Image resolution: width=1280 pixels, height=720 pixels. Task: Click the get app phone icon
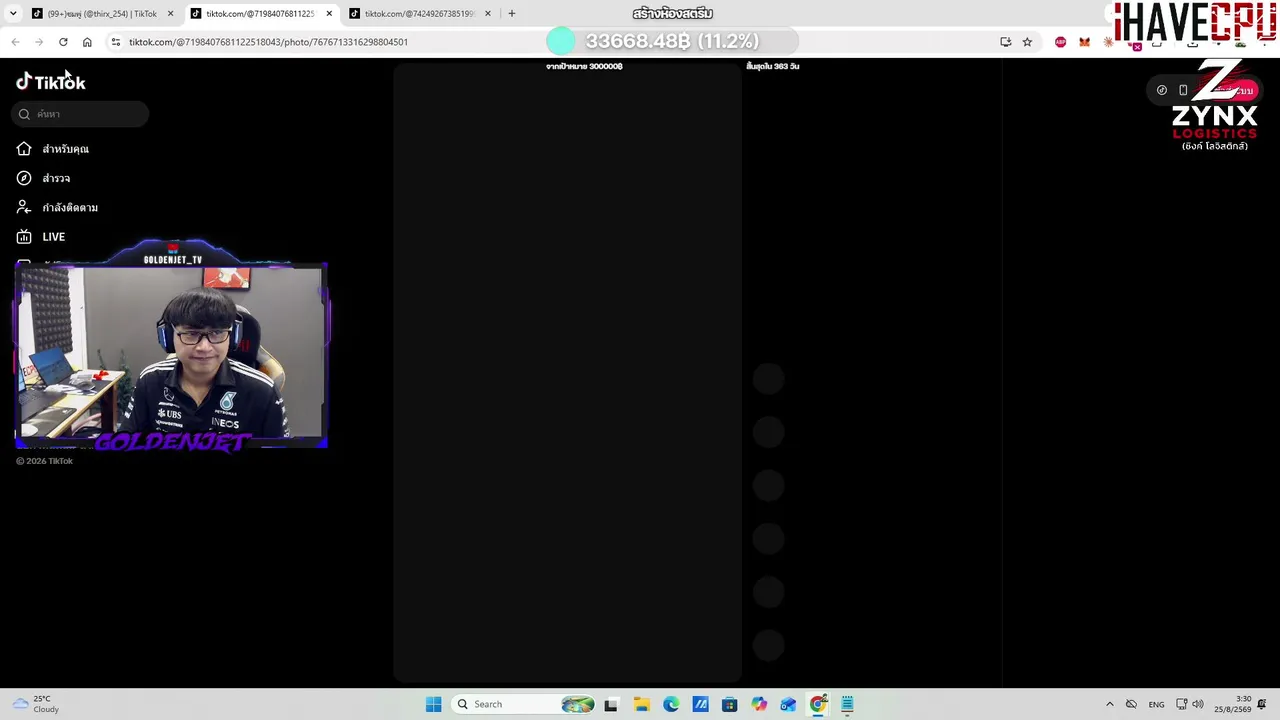tap(1183, 90)
